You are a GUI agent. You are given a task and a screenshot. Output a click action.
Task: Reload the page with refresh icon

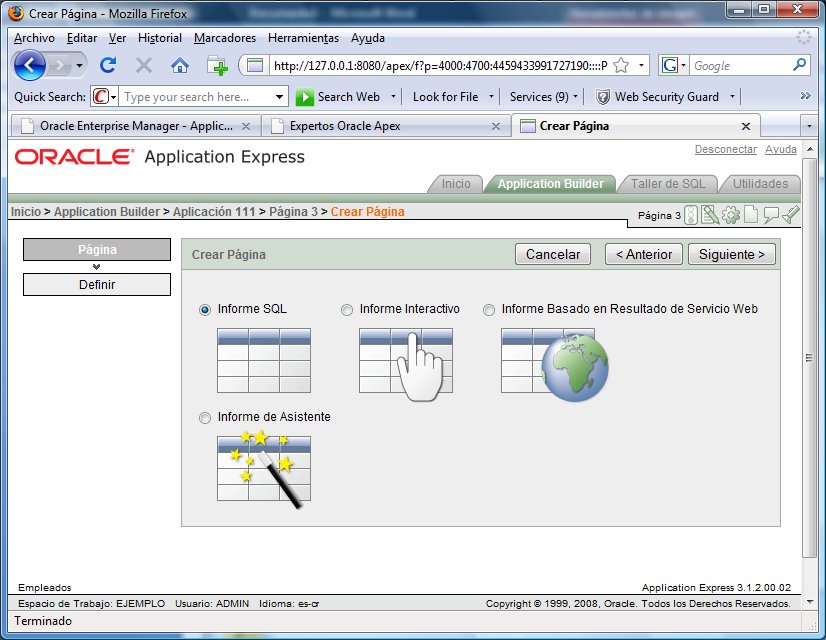click(x=109, y=65)
